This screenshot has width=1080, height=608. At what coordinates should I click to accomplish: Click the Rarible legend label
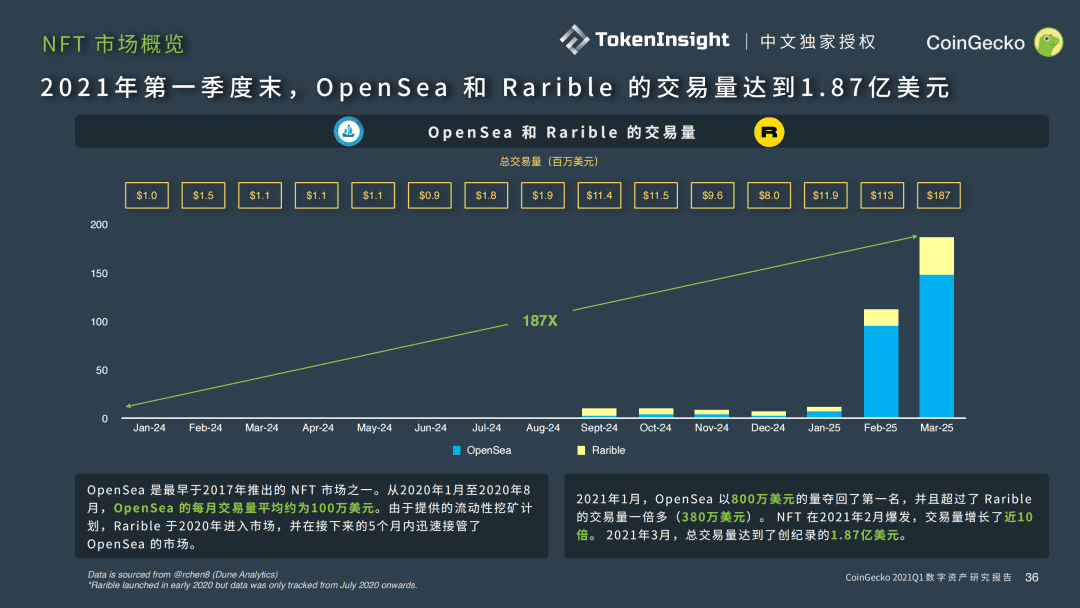click(609, 450)
